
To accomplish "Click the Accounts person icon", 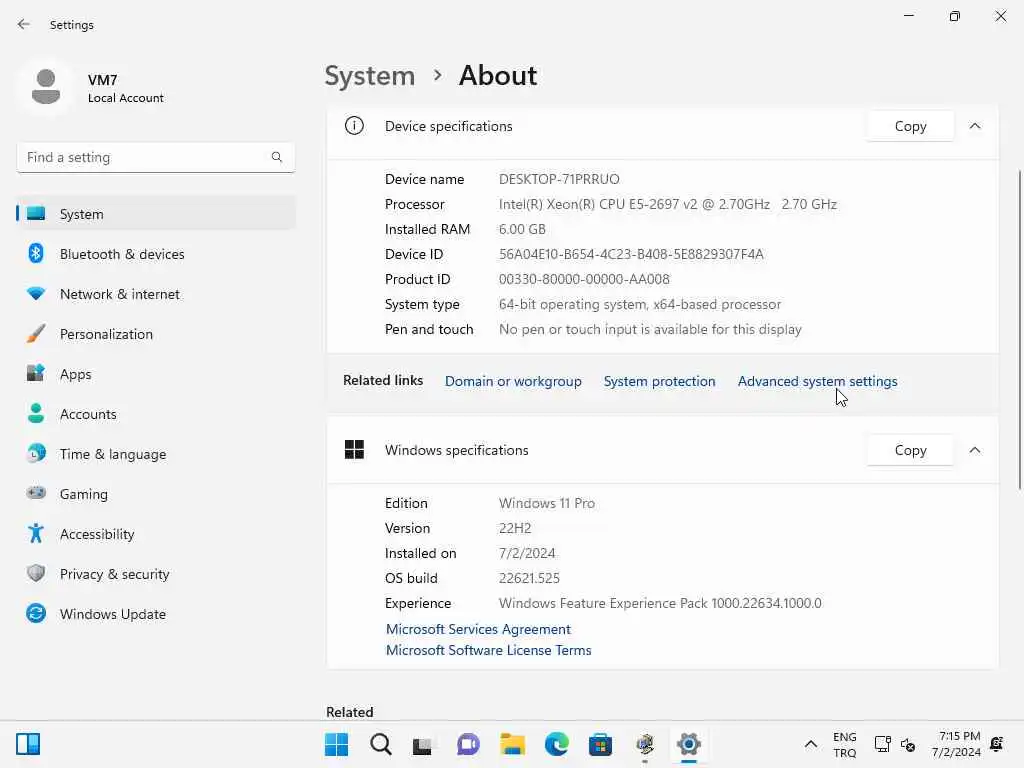I will [36, 413].
